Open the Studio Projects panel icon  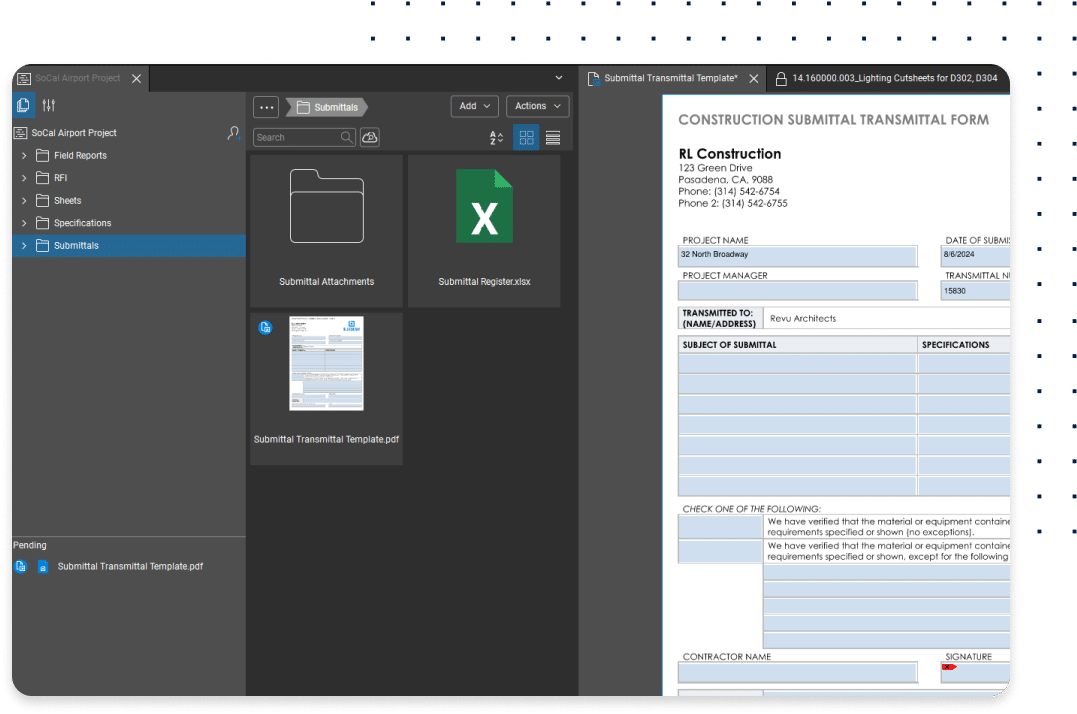23,105
